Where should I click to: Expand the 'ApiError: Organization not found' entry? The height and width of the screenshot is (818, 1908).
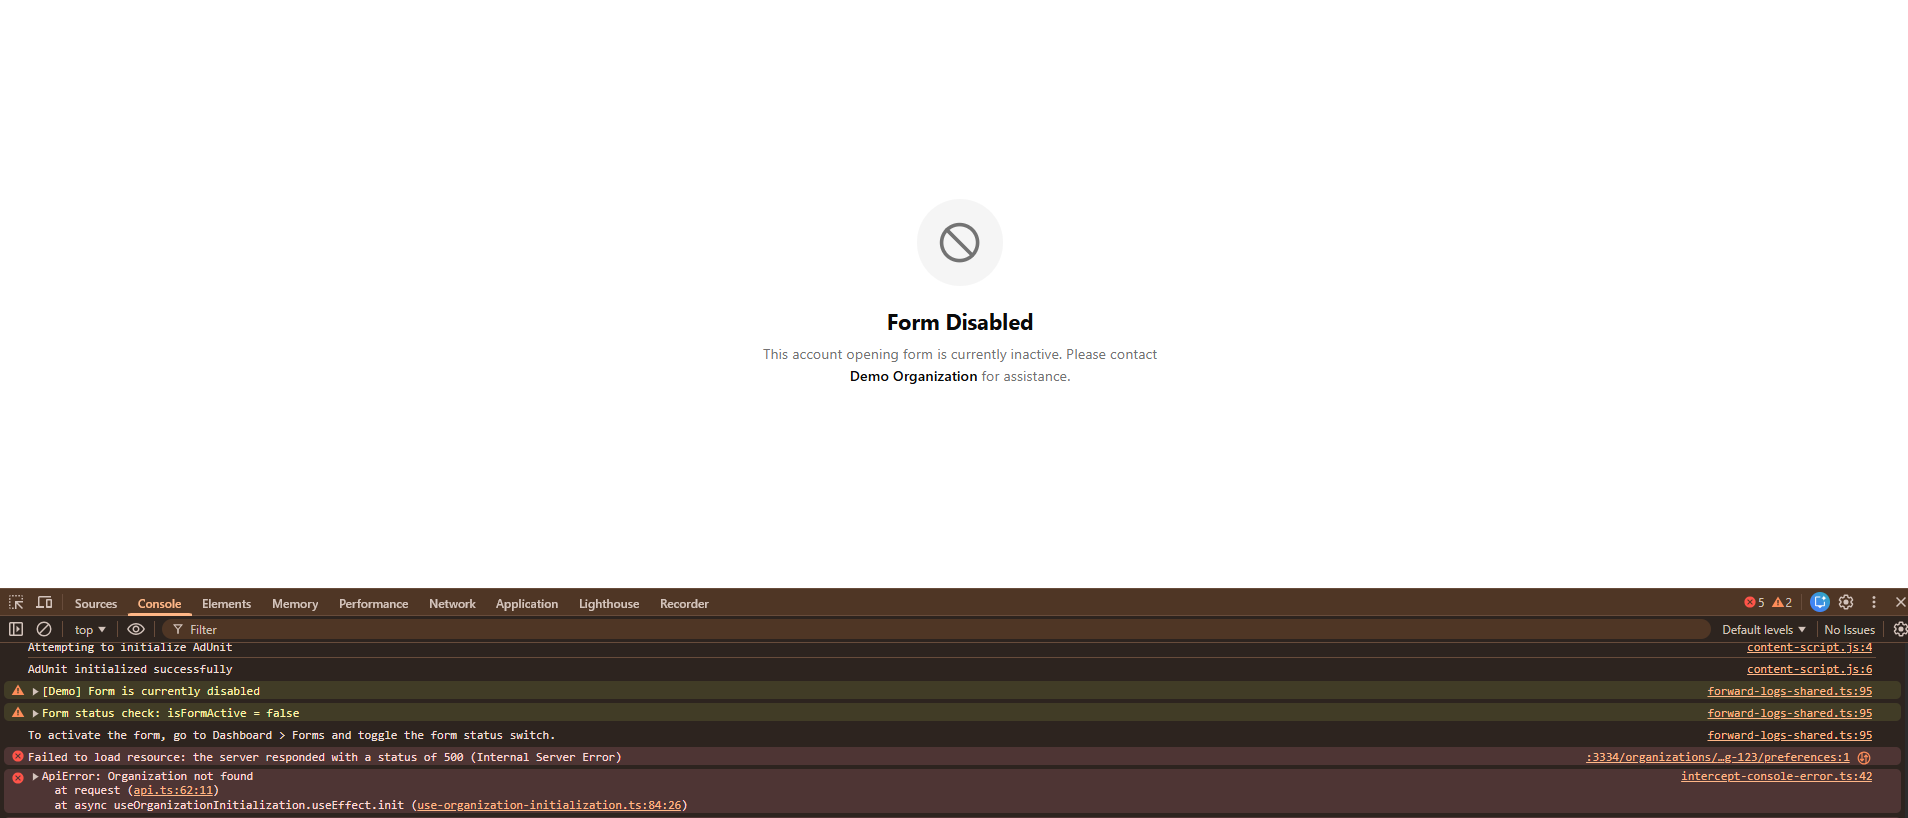coord(35,777)
